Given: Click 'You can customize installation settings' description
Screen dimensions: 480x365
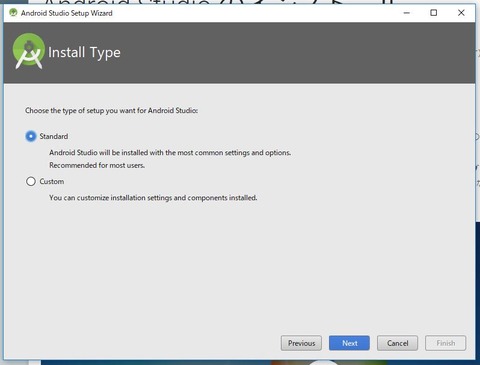Looking at the screenshot, I should [x=153, y=198].
